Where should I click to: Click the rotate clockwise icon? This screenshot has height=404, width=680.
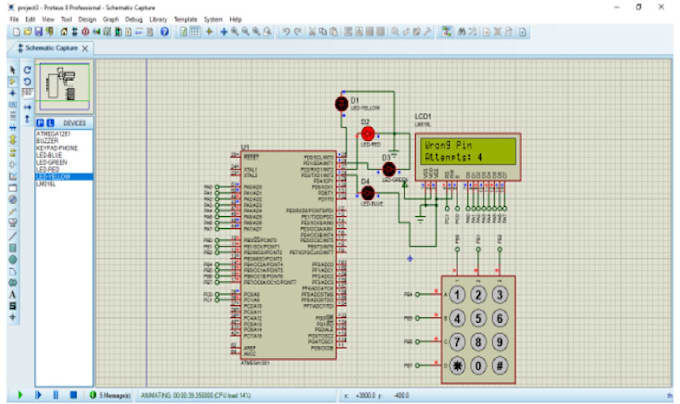28,69
